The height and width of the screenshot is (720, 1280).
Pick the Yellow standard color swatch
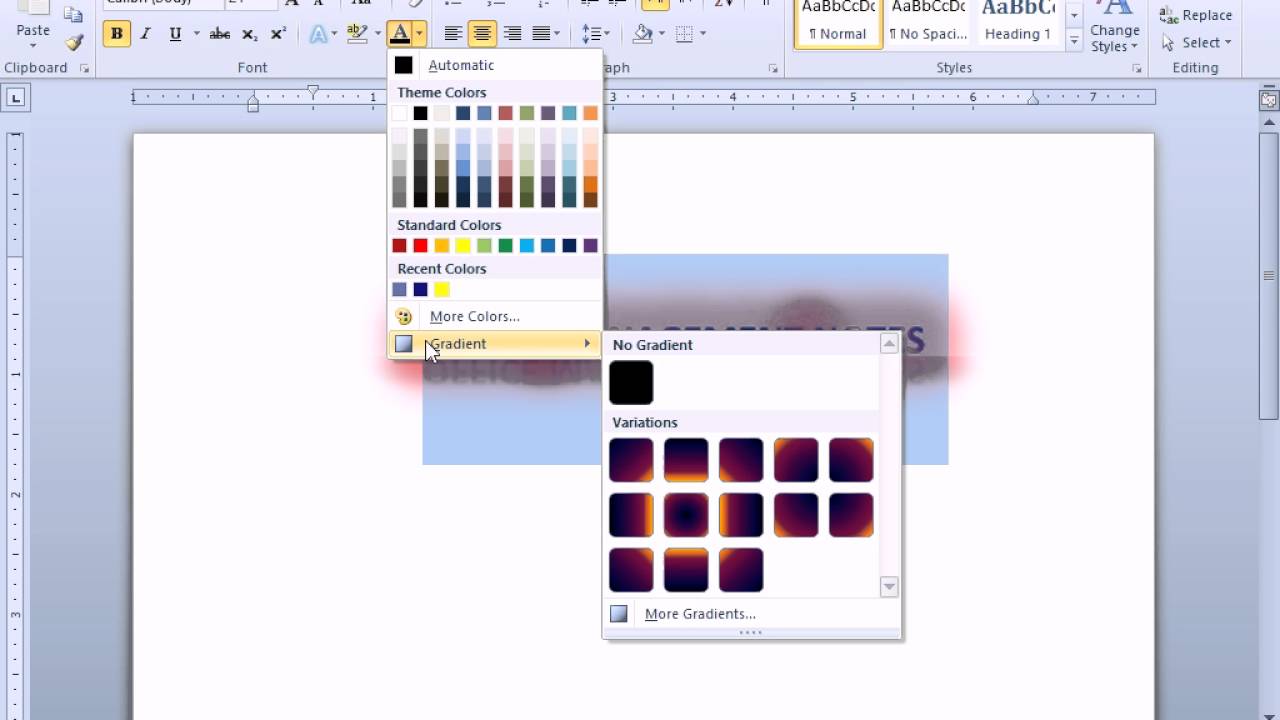[x=463, y=246]
